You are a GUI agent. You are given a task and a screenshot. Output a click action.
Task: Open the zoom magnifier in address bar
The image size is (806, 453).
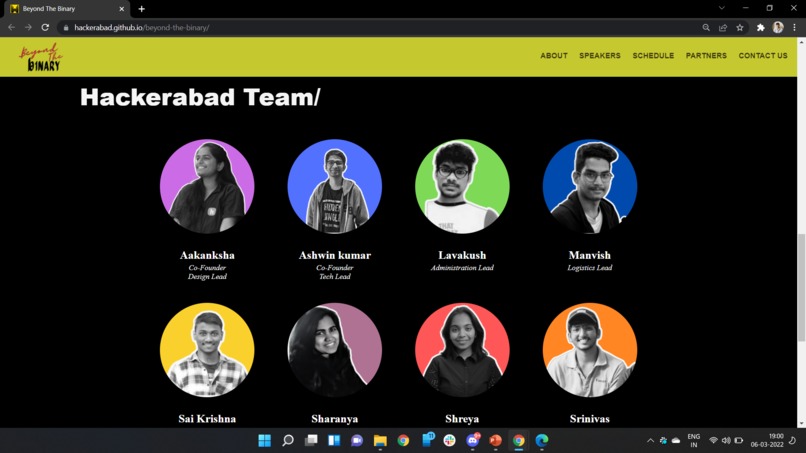click(x=706, y=28)
